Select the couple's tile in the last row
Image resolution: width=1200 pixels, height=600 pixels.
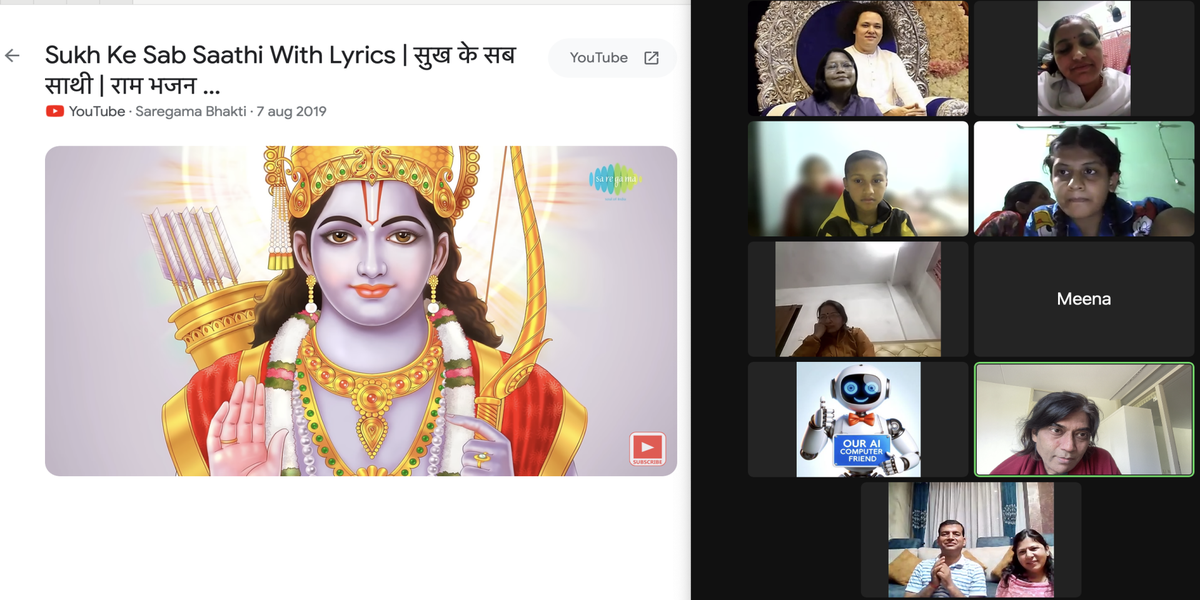click(971, 540)
